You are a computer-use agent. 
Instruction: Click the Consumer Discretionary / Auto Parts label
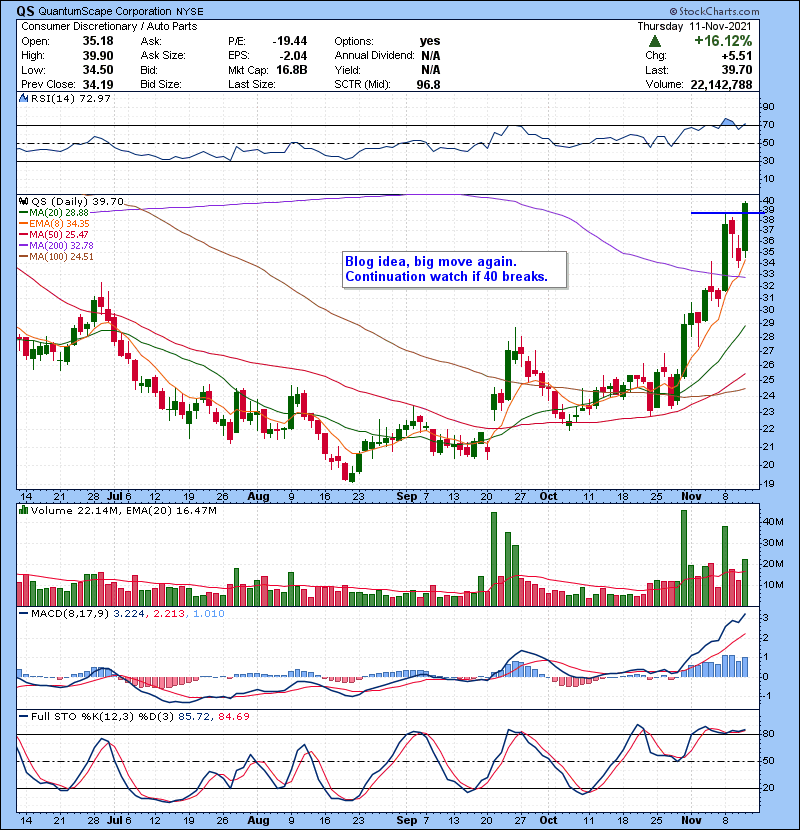[x=109, y=26]
